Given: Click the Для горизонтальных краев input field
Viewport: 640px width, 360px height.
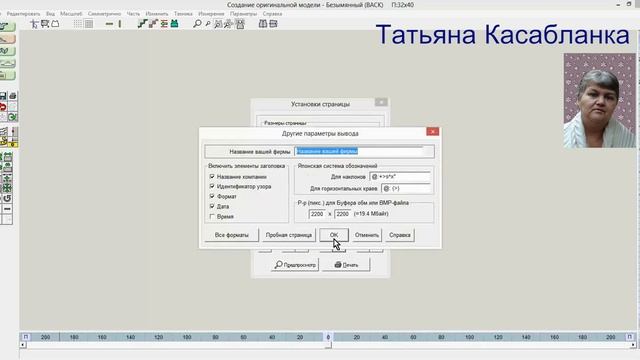Looking at the screenshot, I should point(406,188).
